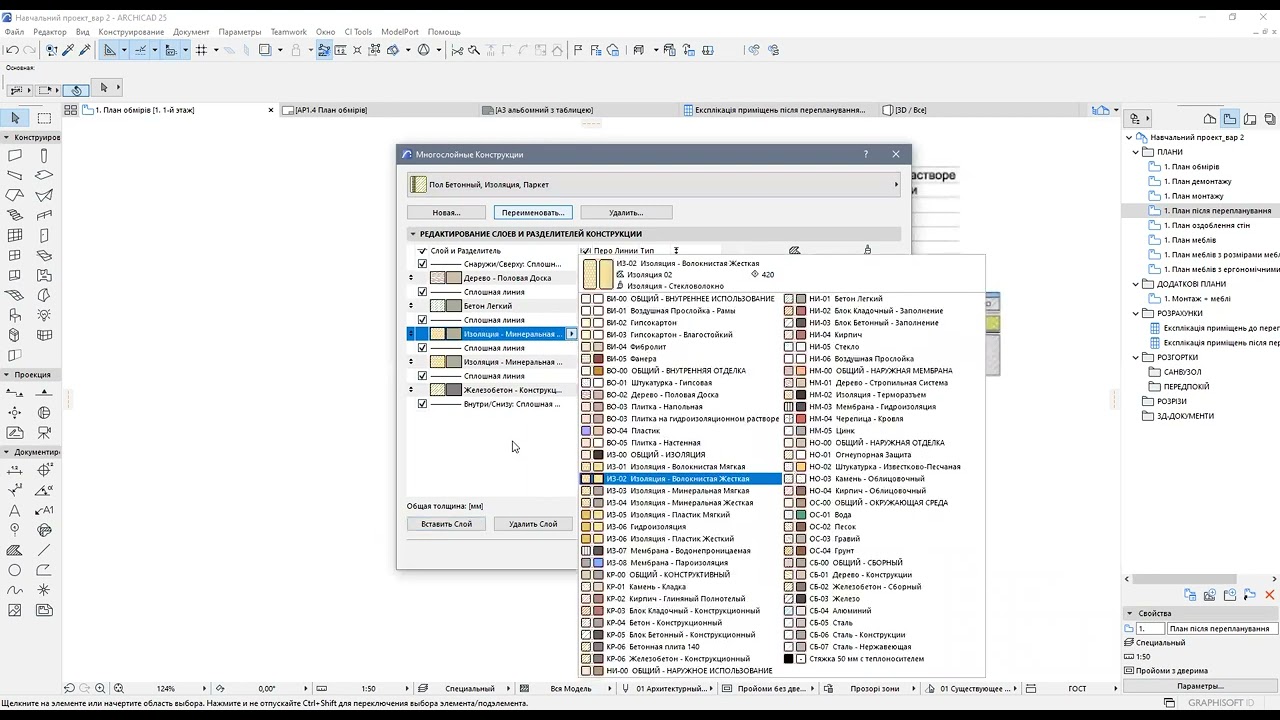Collapse the РОЗРАХУНКИ folder in Navigator

pos(1136,313)
